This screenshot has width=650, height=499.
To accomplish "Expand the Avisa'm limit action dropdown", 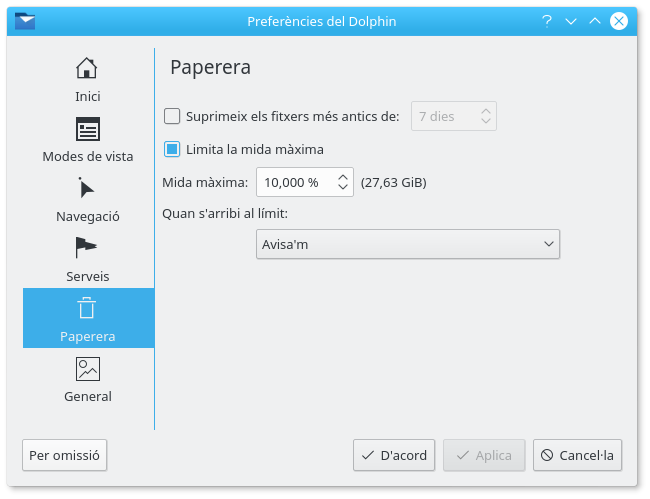I will click(408, 244).
